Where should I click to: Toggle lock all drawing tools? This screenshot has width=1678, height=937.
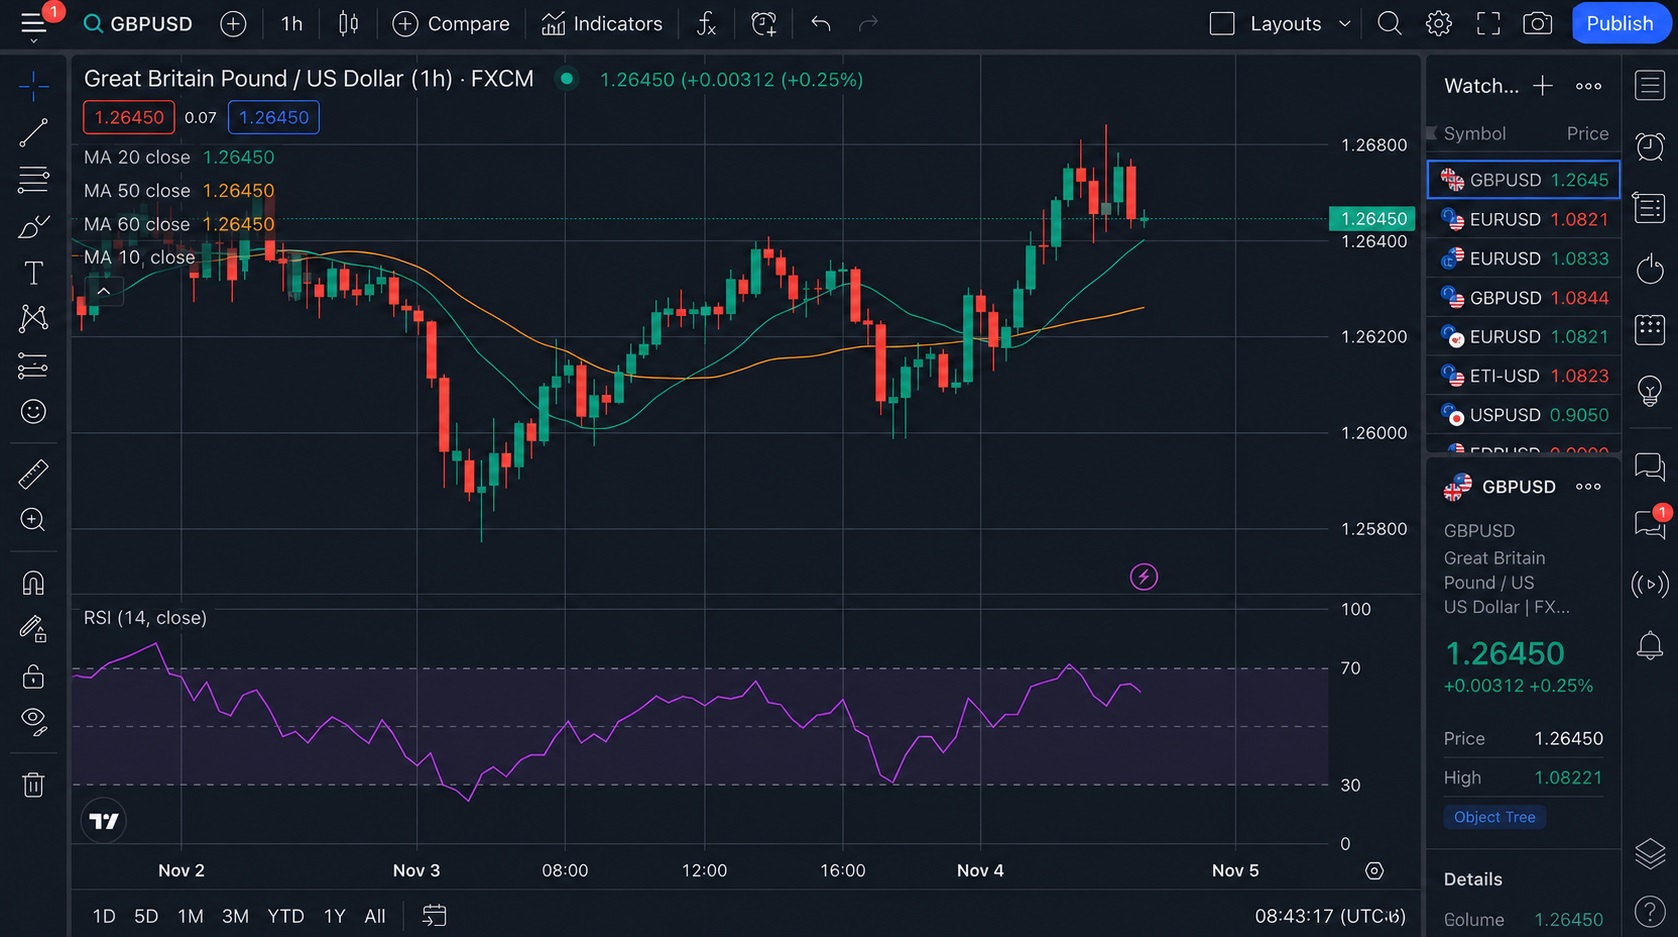[33, 677]
